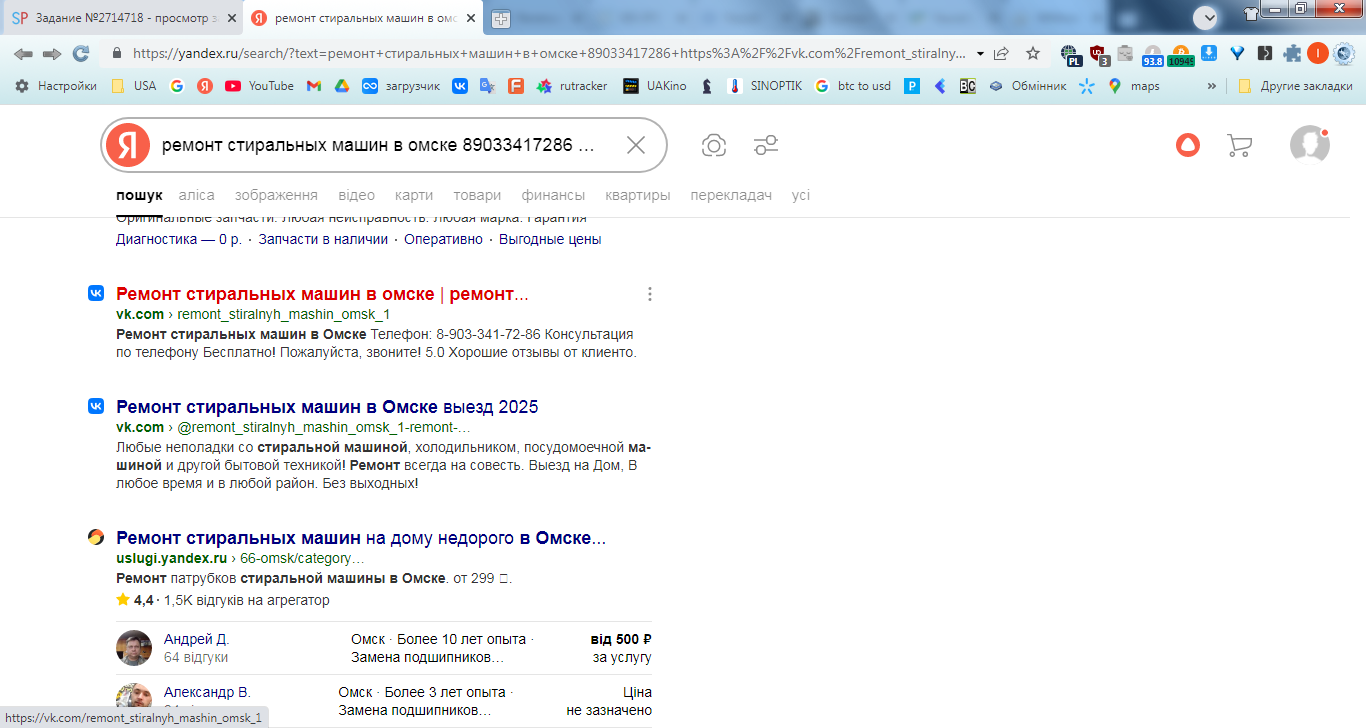Follow the 'Оперативно' sitelink

[x=443, y=239]
